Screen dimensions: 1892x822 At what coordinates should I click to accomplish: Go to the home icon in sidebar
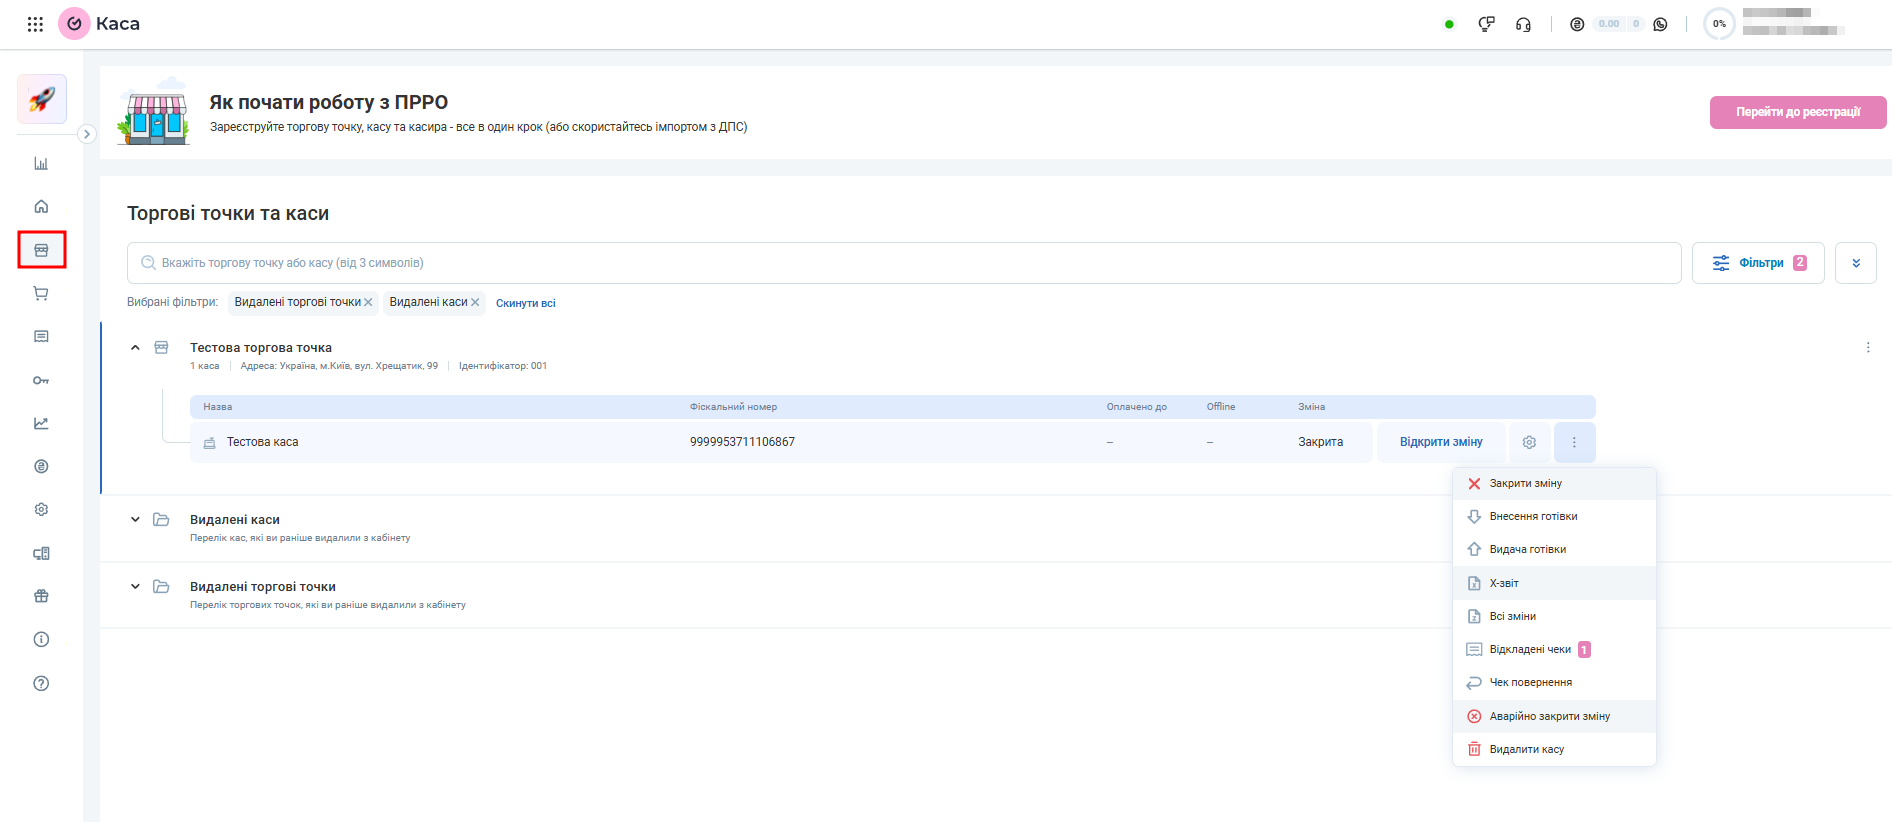41,206
